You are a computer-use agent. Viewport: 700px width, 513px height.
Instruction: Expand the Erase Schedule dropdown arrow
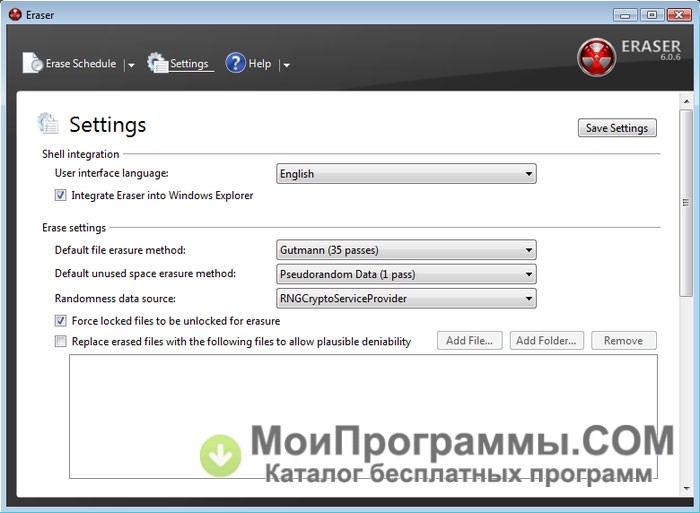click(131, 65)
